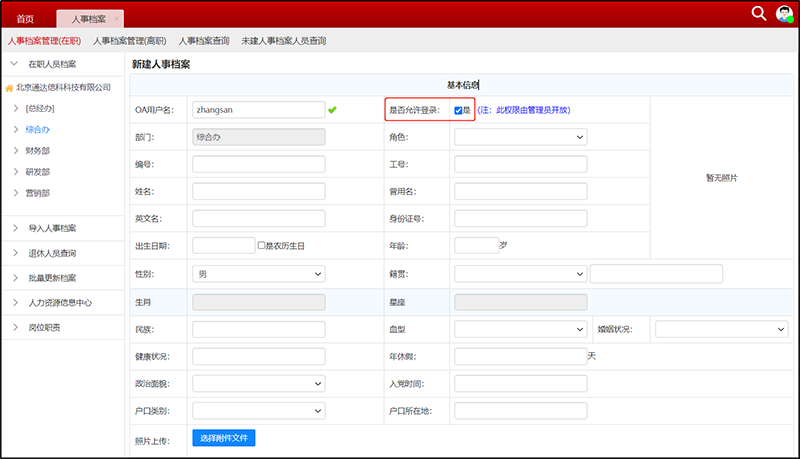Open the 角色 dropdown

tap(520, 137)
